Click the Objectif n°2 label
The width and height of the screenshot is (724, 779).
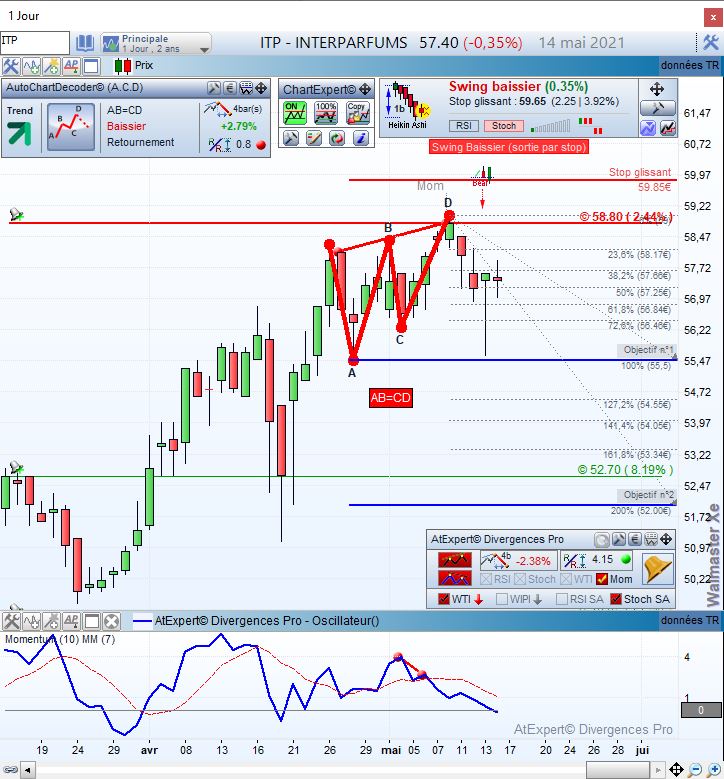pyautogui.click(x=647, y=495)
